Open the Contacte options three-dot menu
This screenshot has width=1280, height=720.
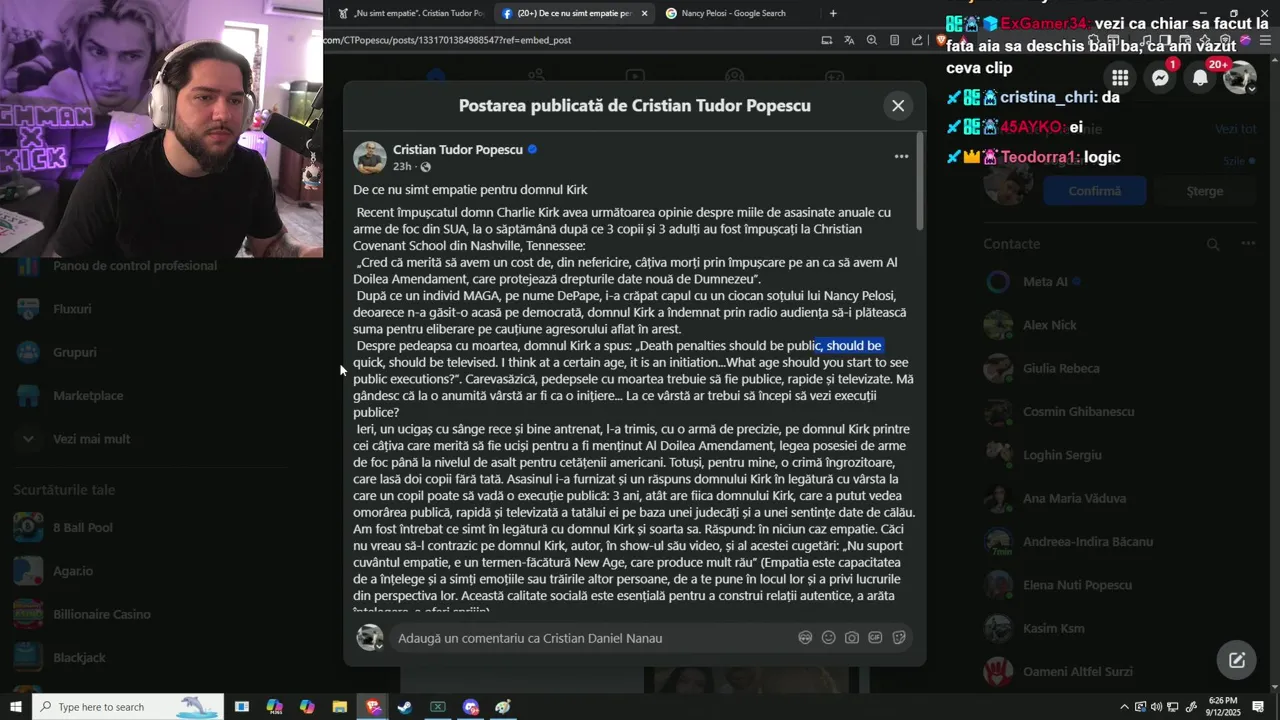point(1248,244)
